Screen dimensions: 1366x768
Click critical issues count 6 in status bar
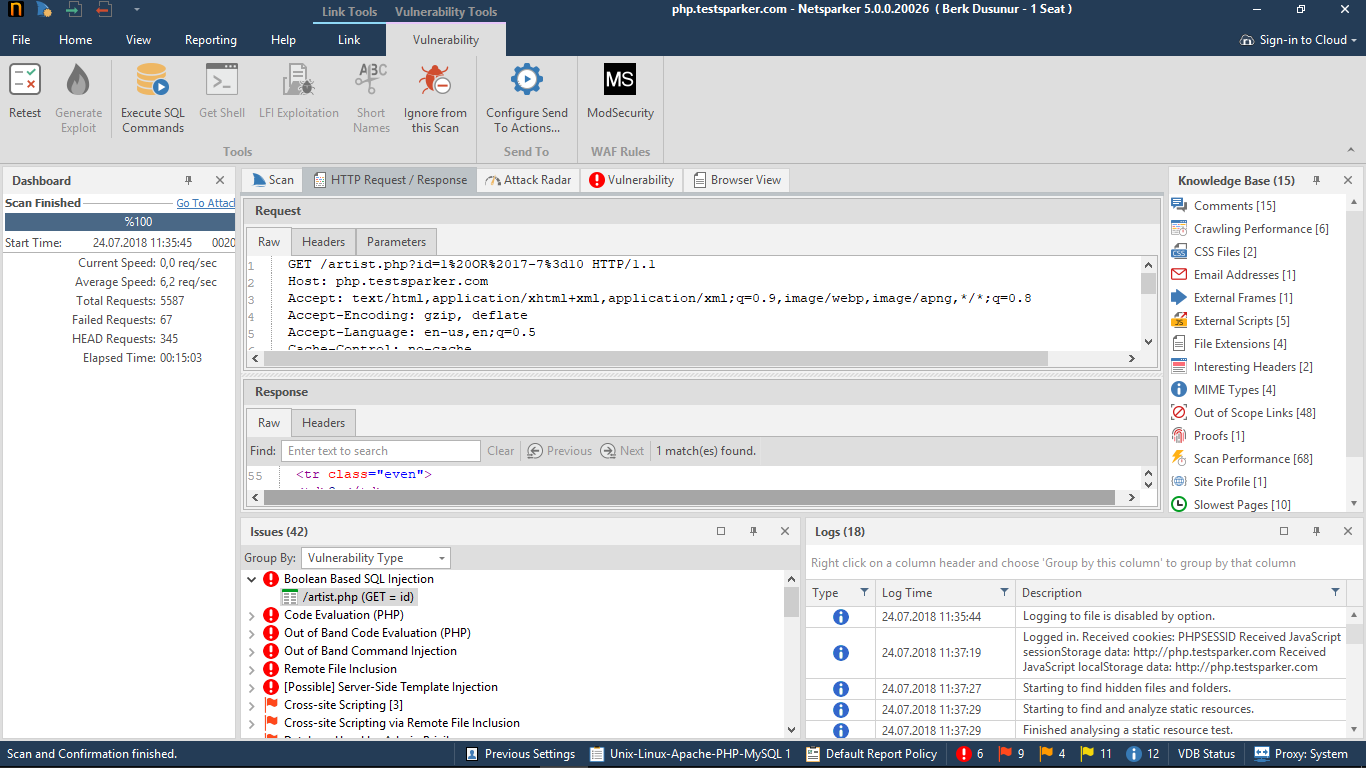(x=970, y=754)
